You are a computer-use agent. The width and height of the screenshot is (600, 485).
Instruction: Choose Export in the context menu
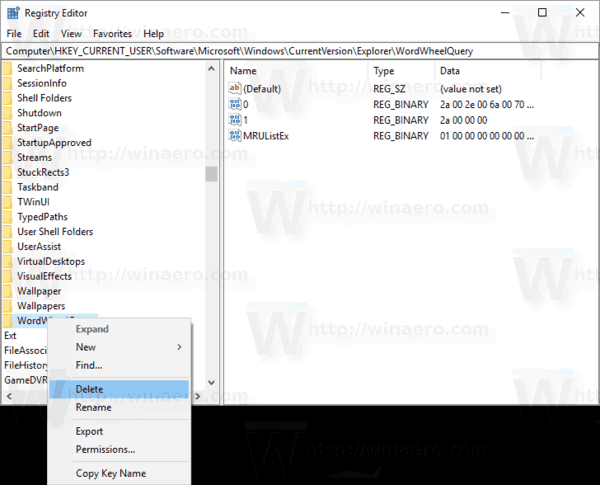click(x=119, y=431)
